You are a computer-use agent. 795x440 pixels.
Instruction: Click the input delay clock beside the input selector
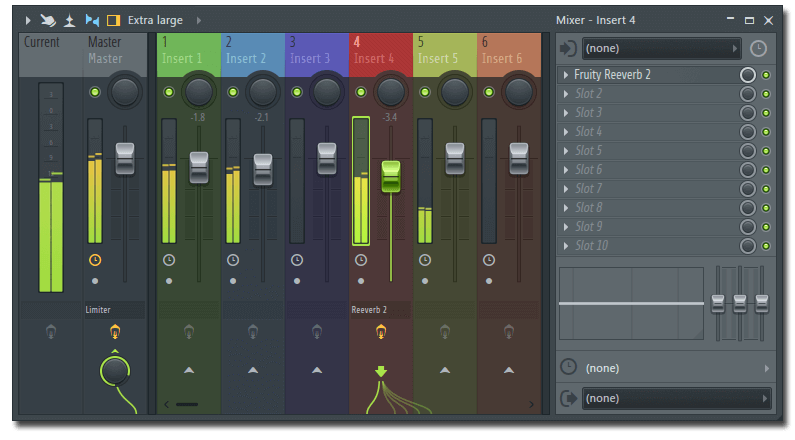point(758,48)
